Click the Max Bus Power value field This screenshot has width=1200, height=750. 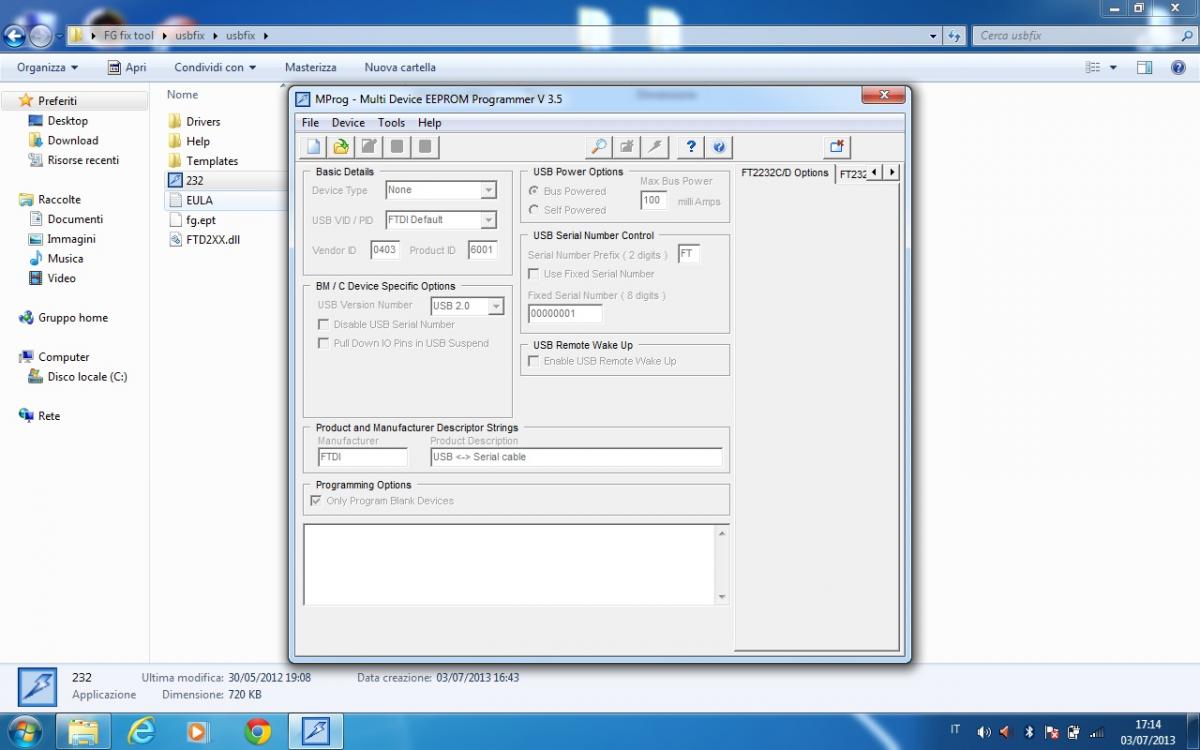(654, 200)
